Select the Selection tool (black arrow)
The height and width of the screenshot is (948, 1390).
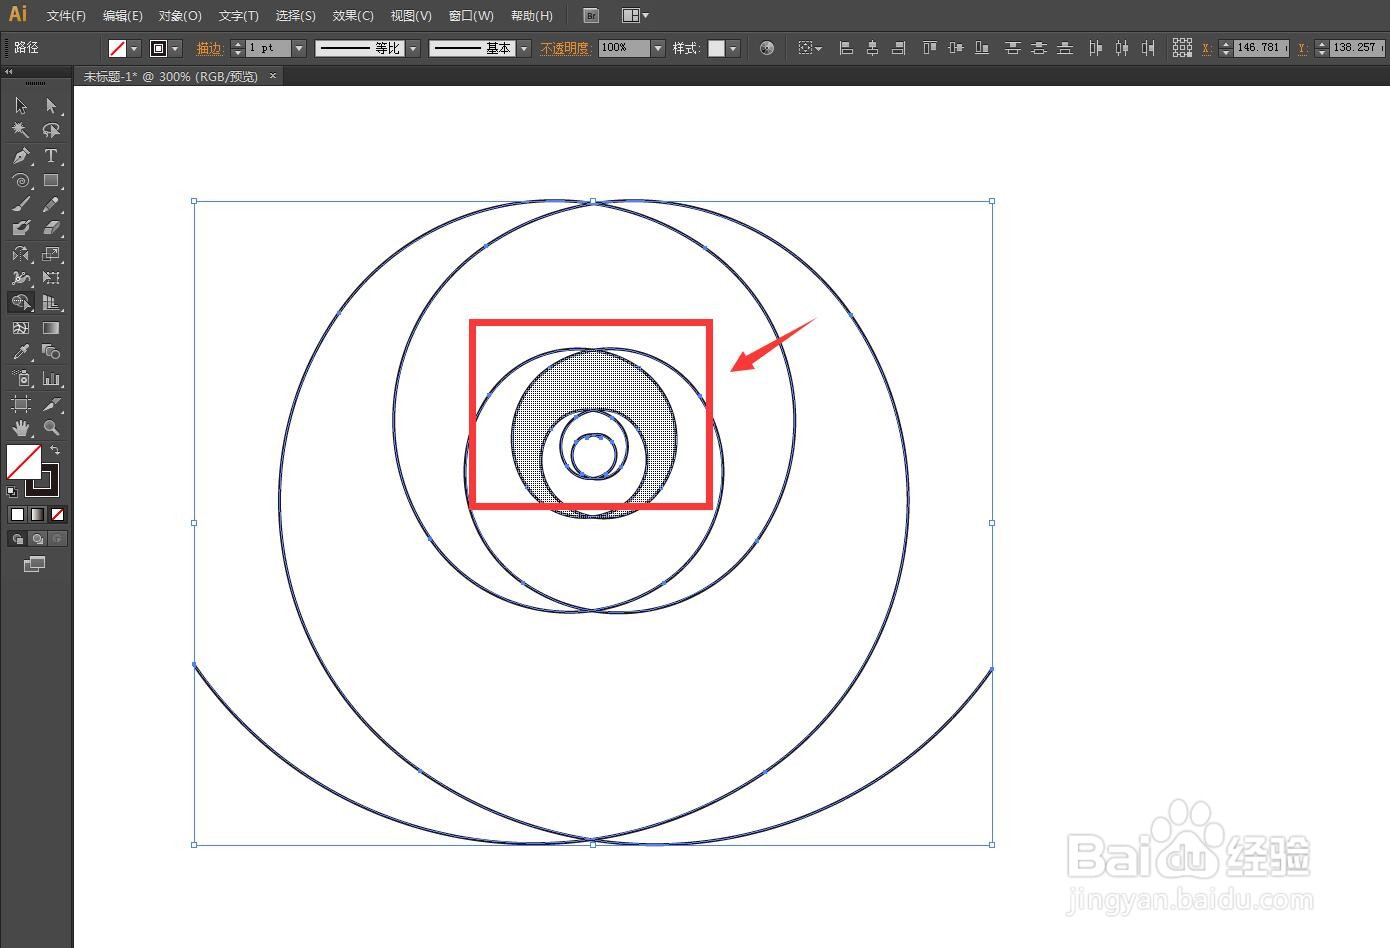point(21,106)
